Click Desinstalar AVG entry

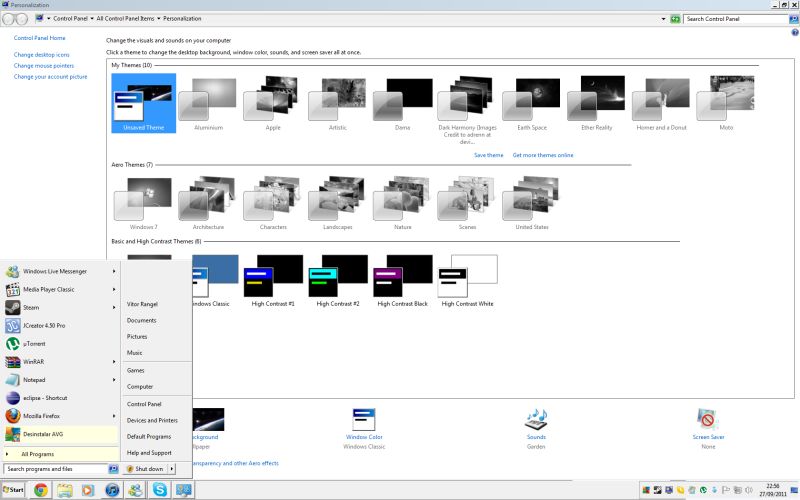[x=60, y=434]
